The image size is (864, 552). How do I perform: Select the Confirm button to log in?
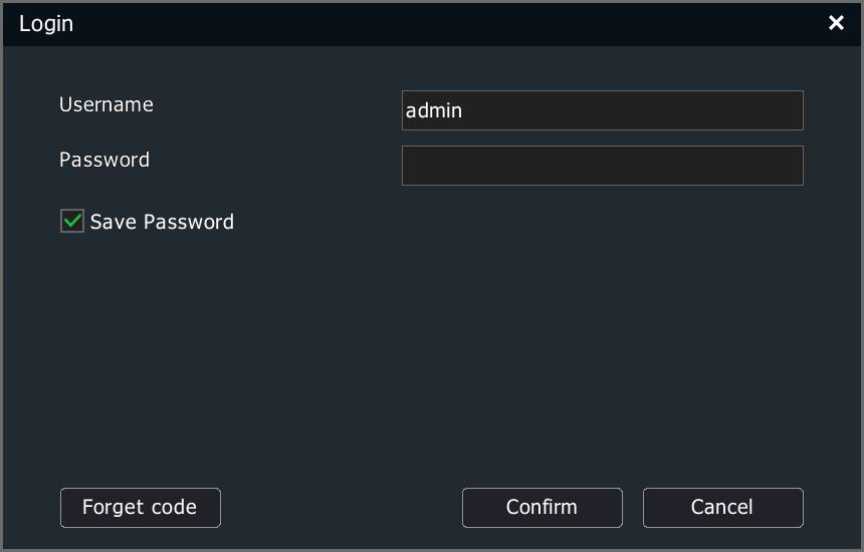pos(542,507)
